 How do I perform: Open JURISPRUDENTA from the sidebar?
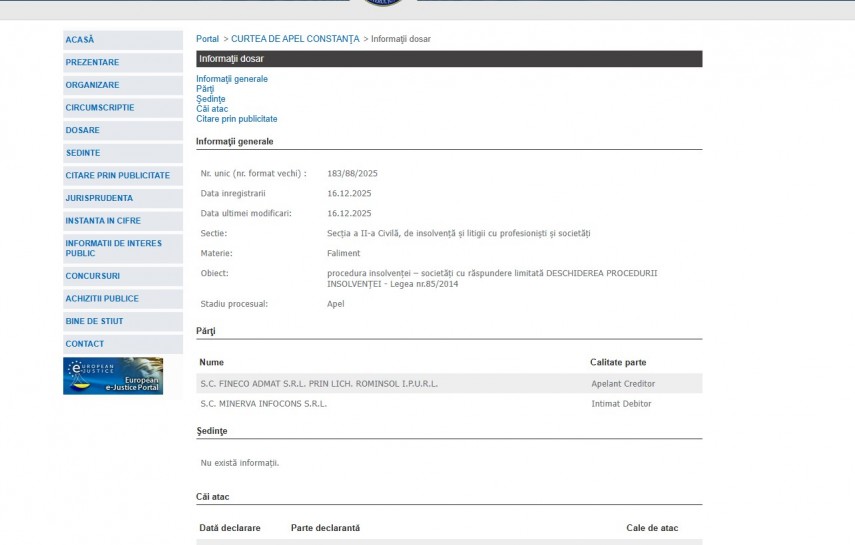[x=99, y=198]
